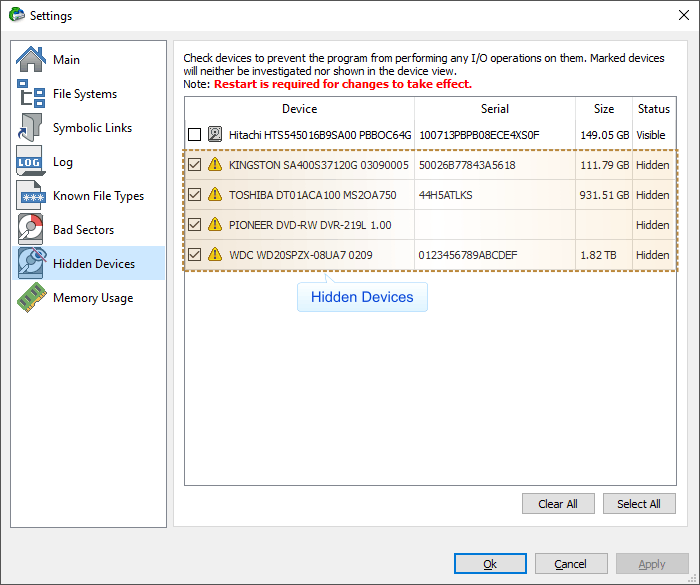The width and height of the screenshot is (700, 585).
Task: Click the Memory Usage RAM icon
Action: click(31, 298)
